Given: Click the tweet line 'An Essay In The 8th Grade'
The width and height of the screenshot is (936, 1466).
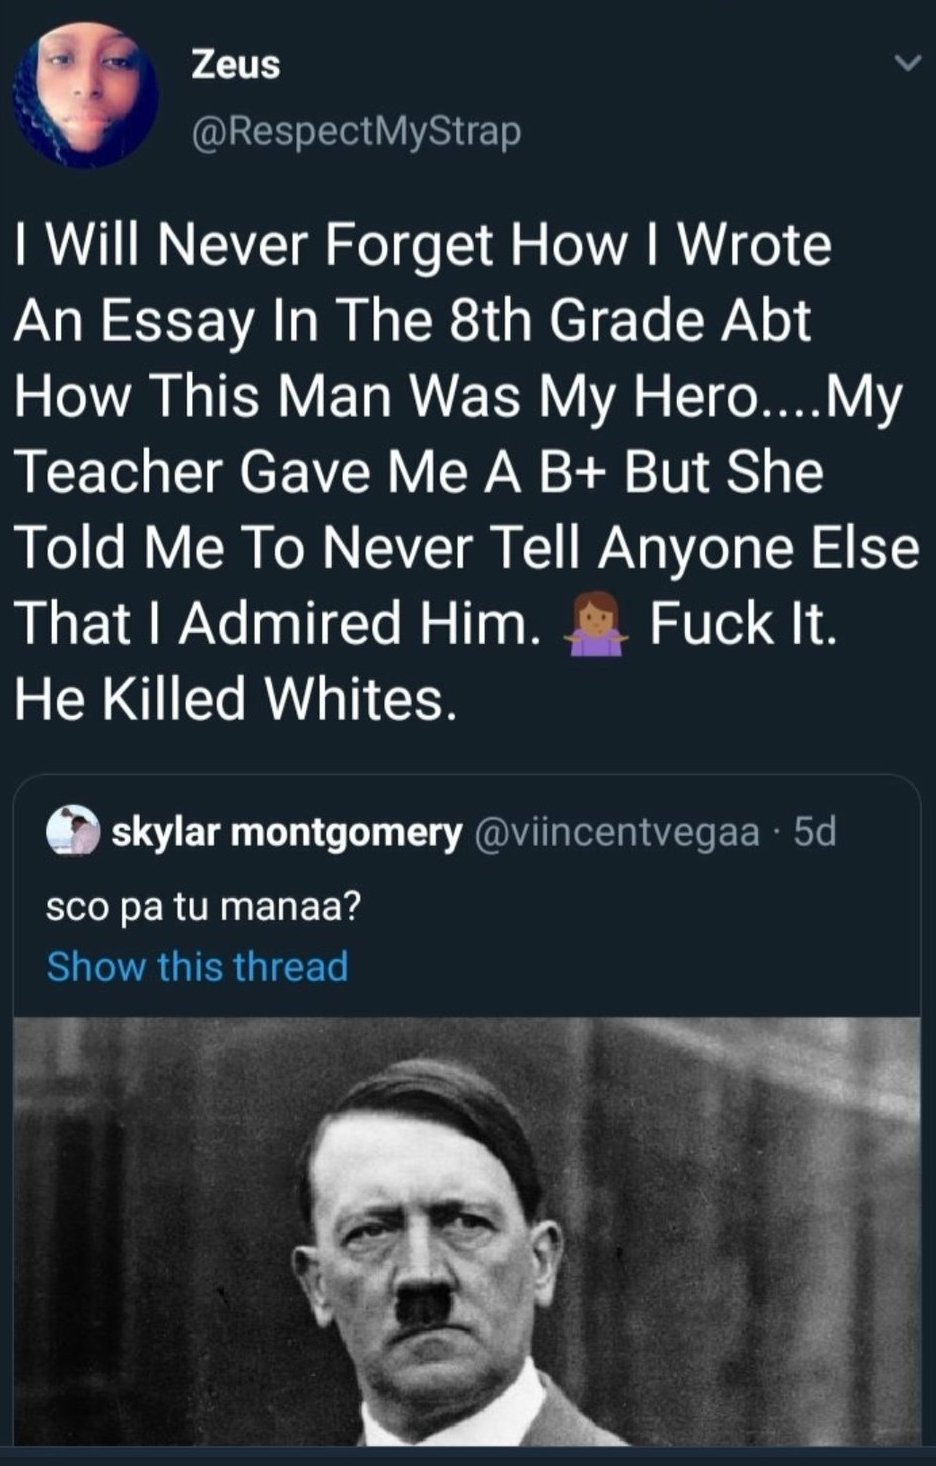Looking at the screenshot, I should click(413, 322).
